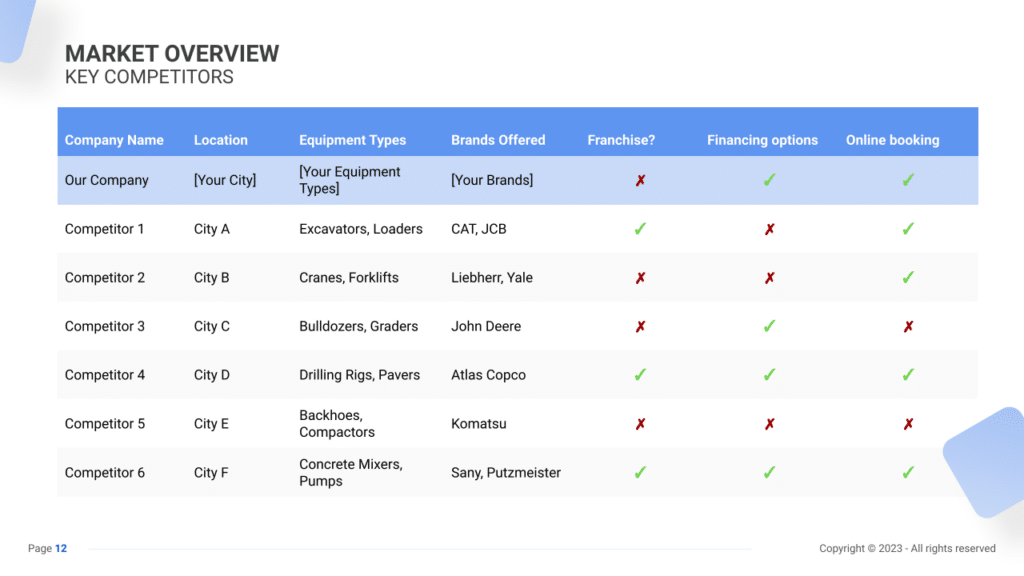Select the [Your City] placeholder cell

(225, 180)
